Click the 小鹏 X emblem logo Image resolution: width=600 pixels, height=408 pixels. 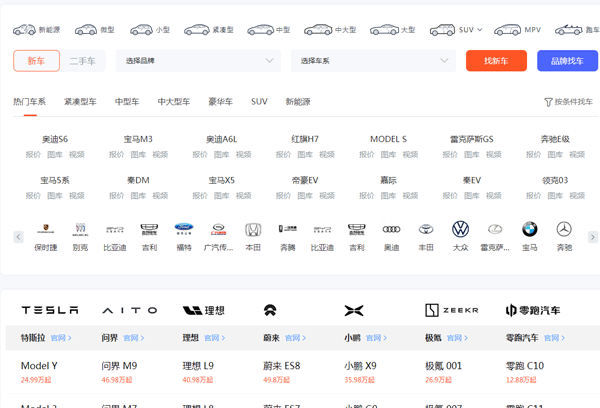pos(354,310)
